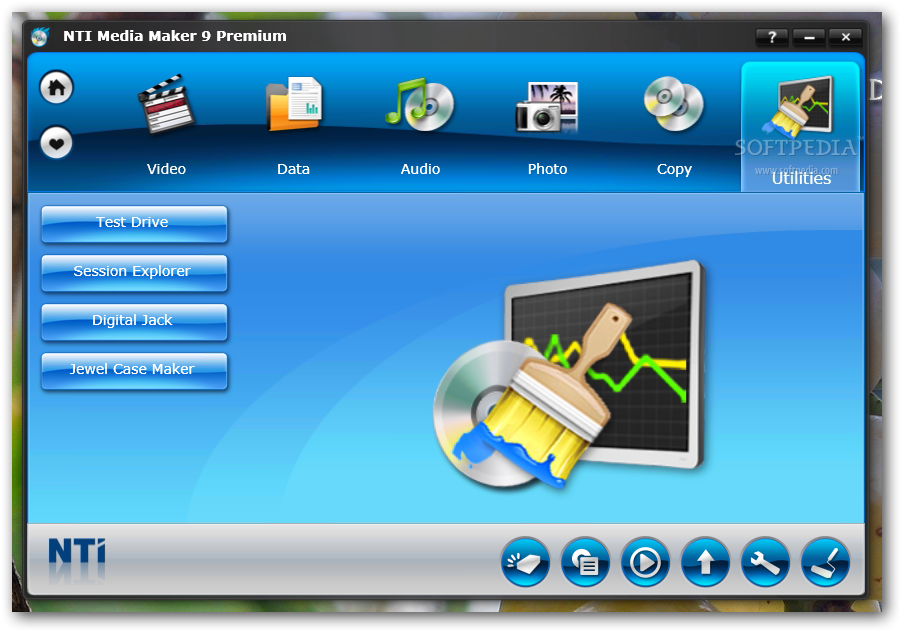
Task: Open the Video clapperboard icon
Action: [x=166, y=104]
